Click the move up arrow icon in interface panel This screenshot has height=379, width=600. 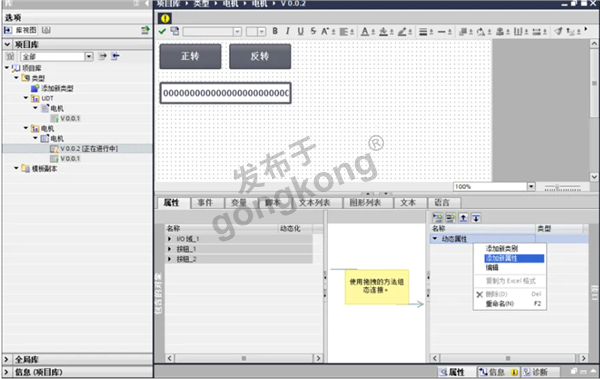(x=463, y=218)
